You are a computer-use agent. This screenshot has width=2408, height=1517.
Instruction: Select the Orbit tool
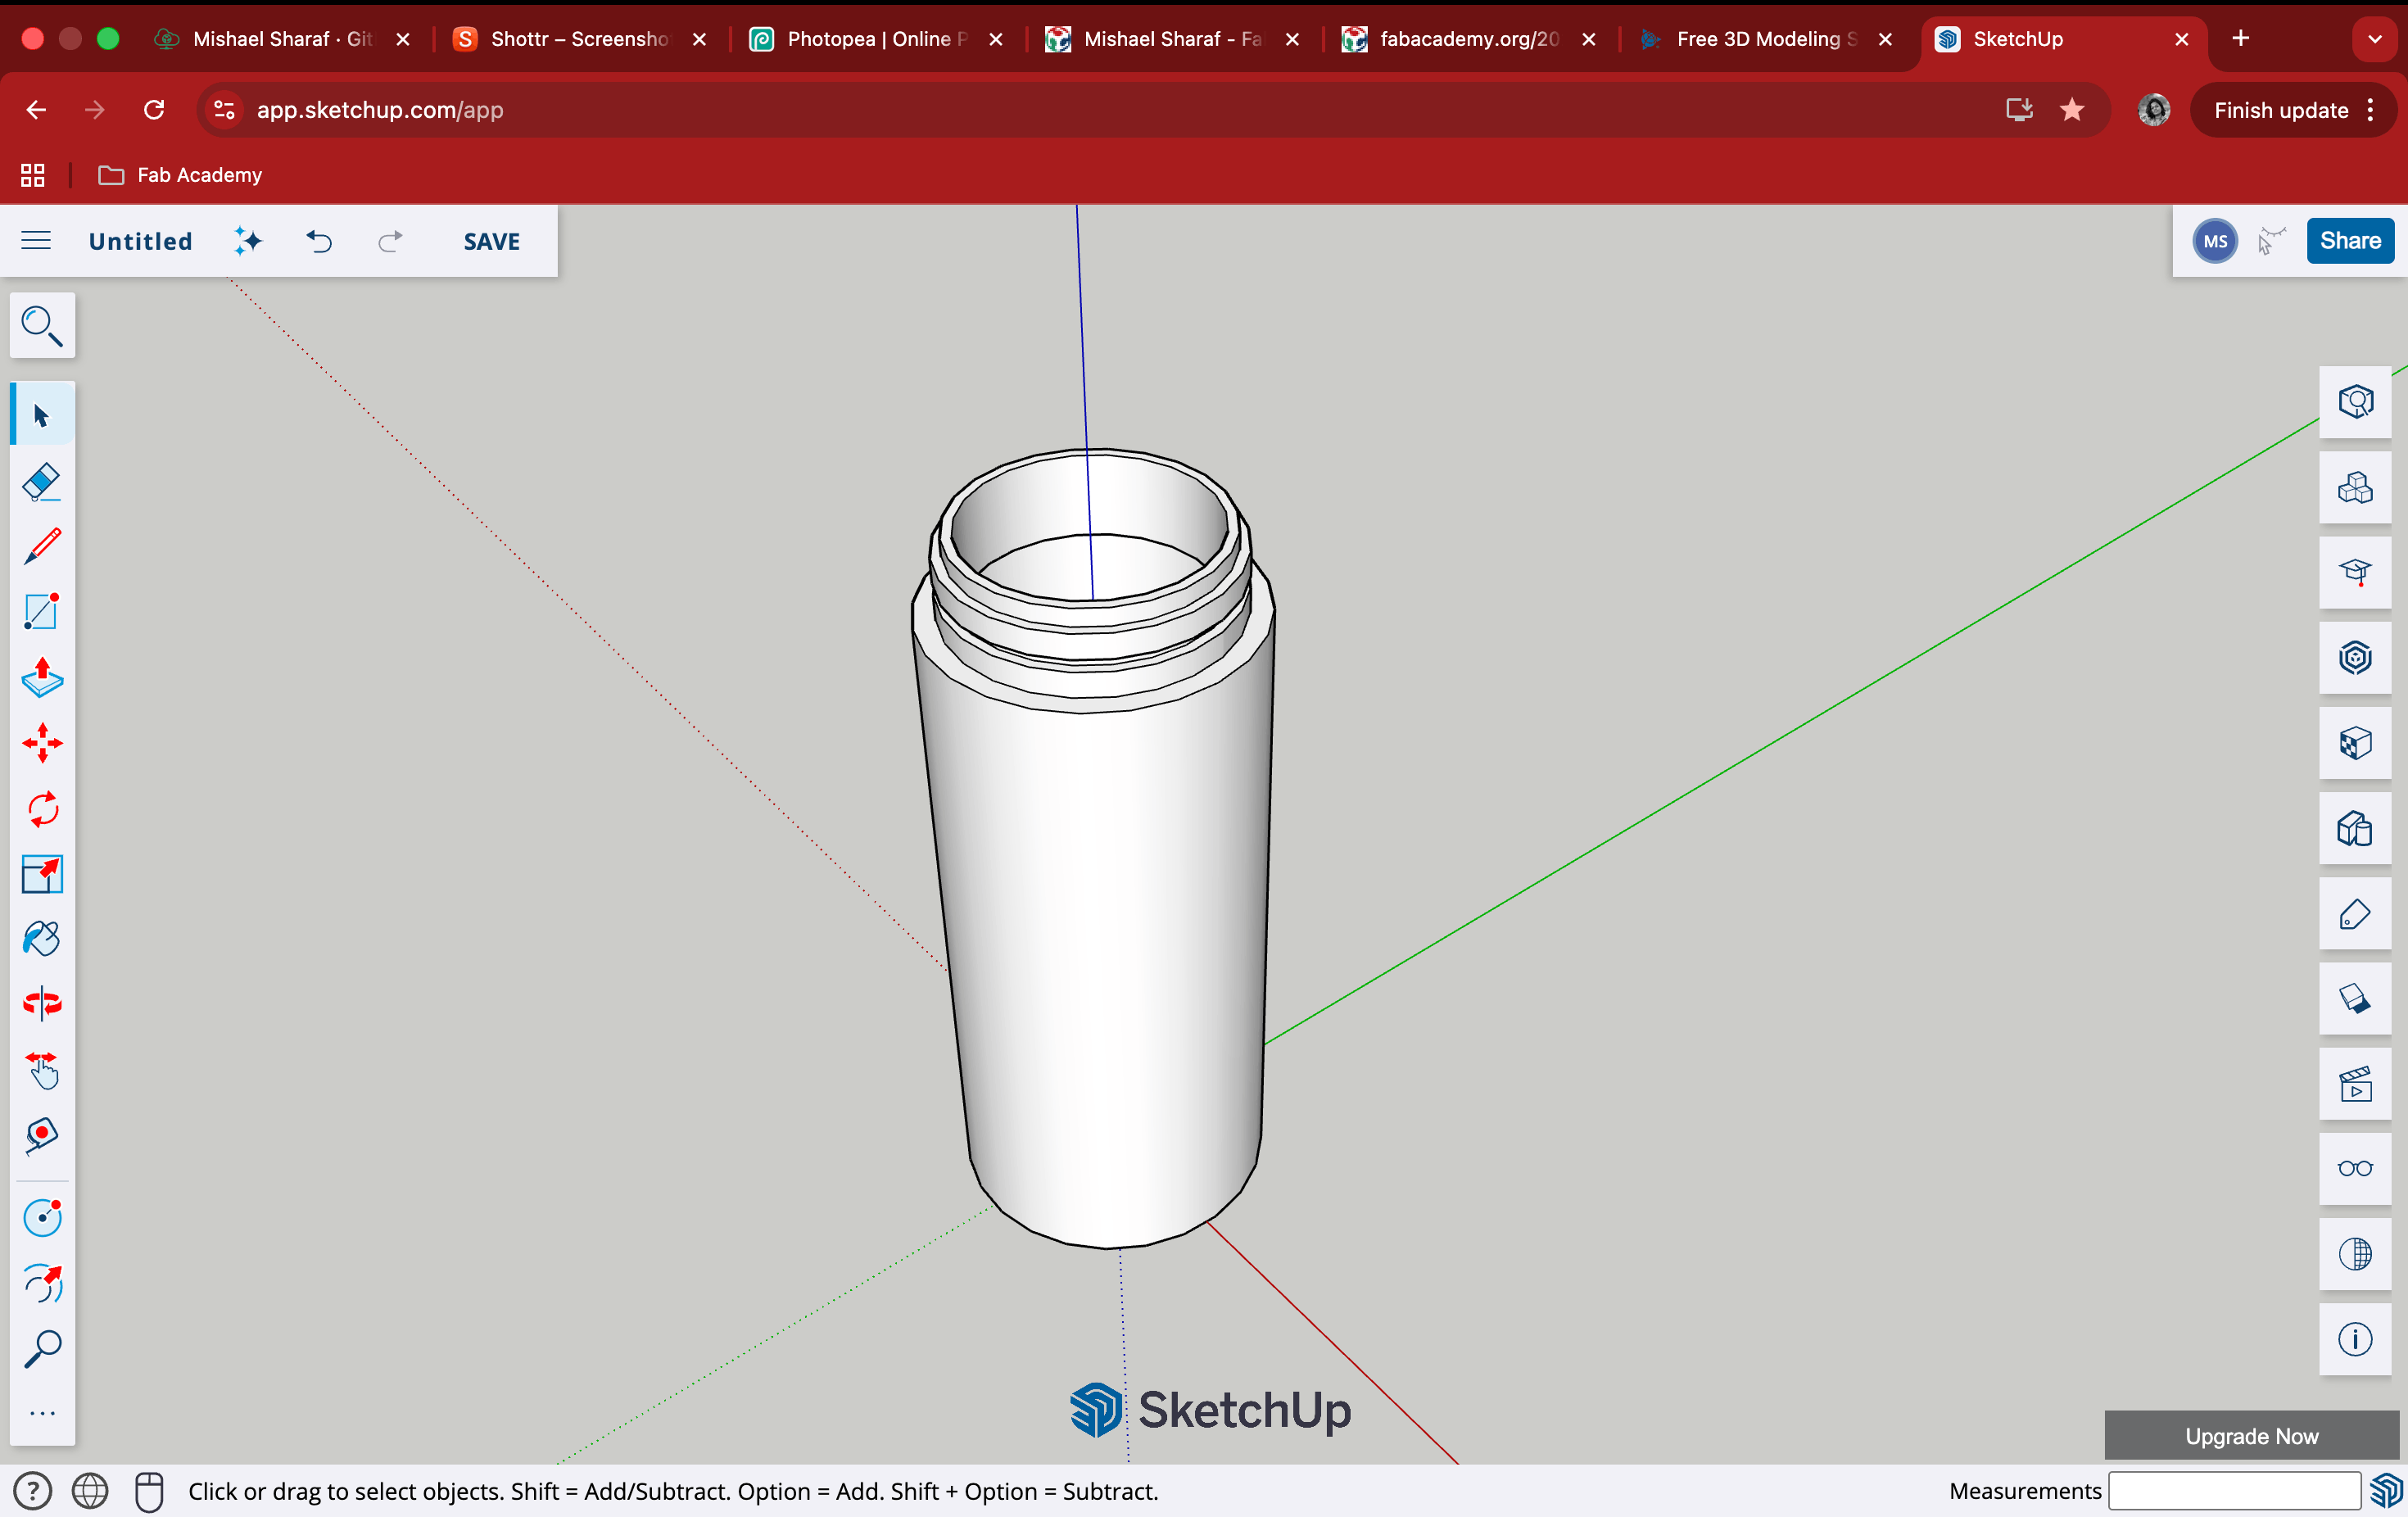point(42,1003)
